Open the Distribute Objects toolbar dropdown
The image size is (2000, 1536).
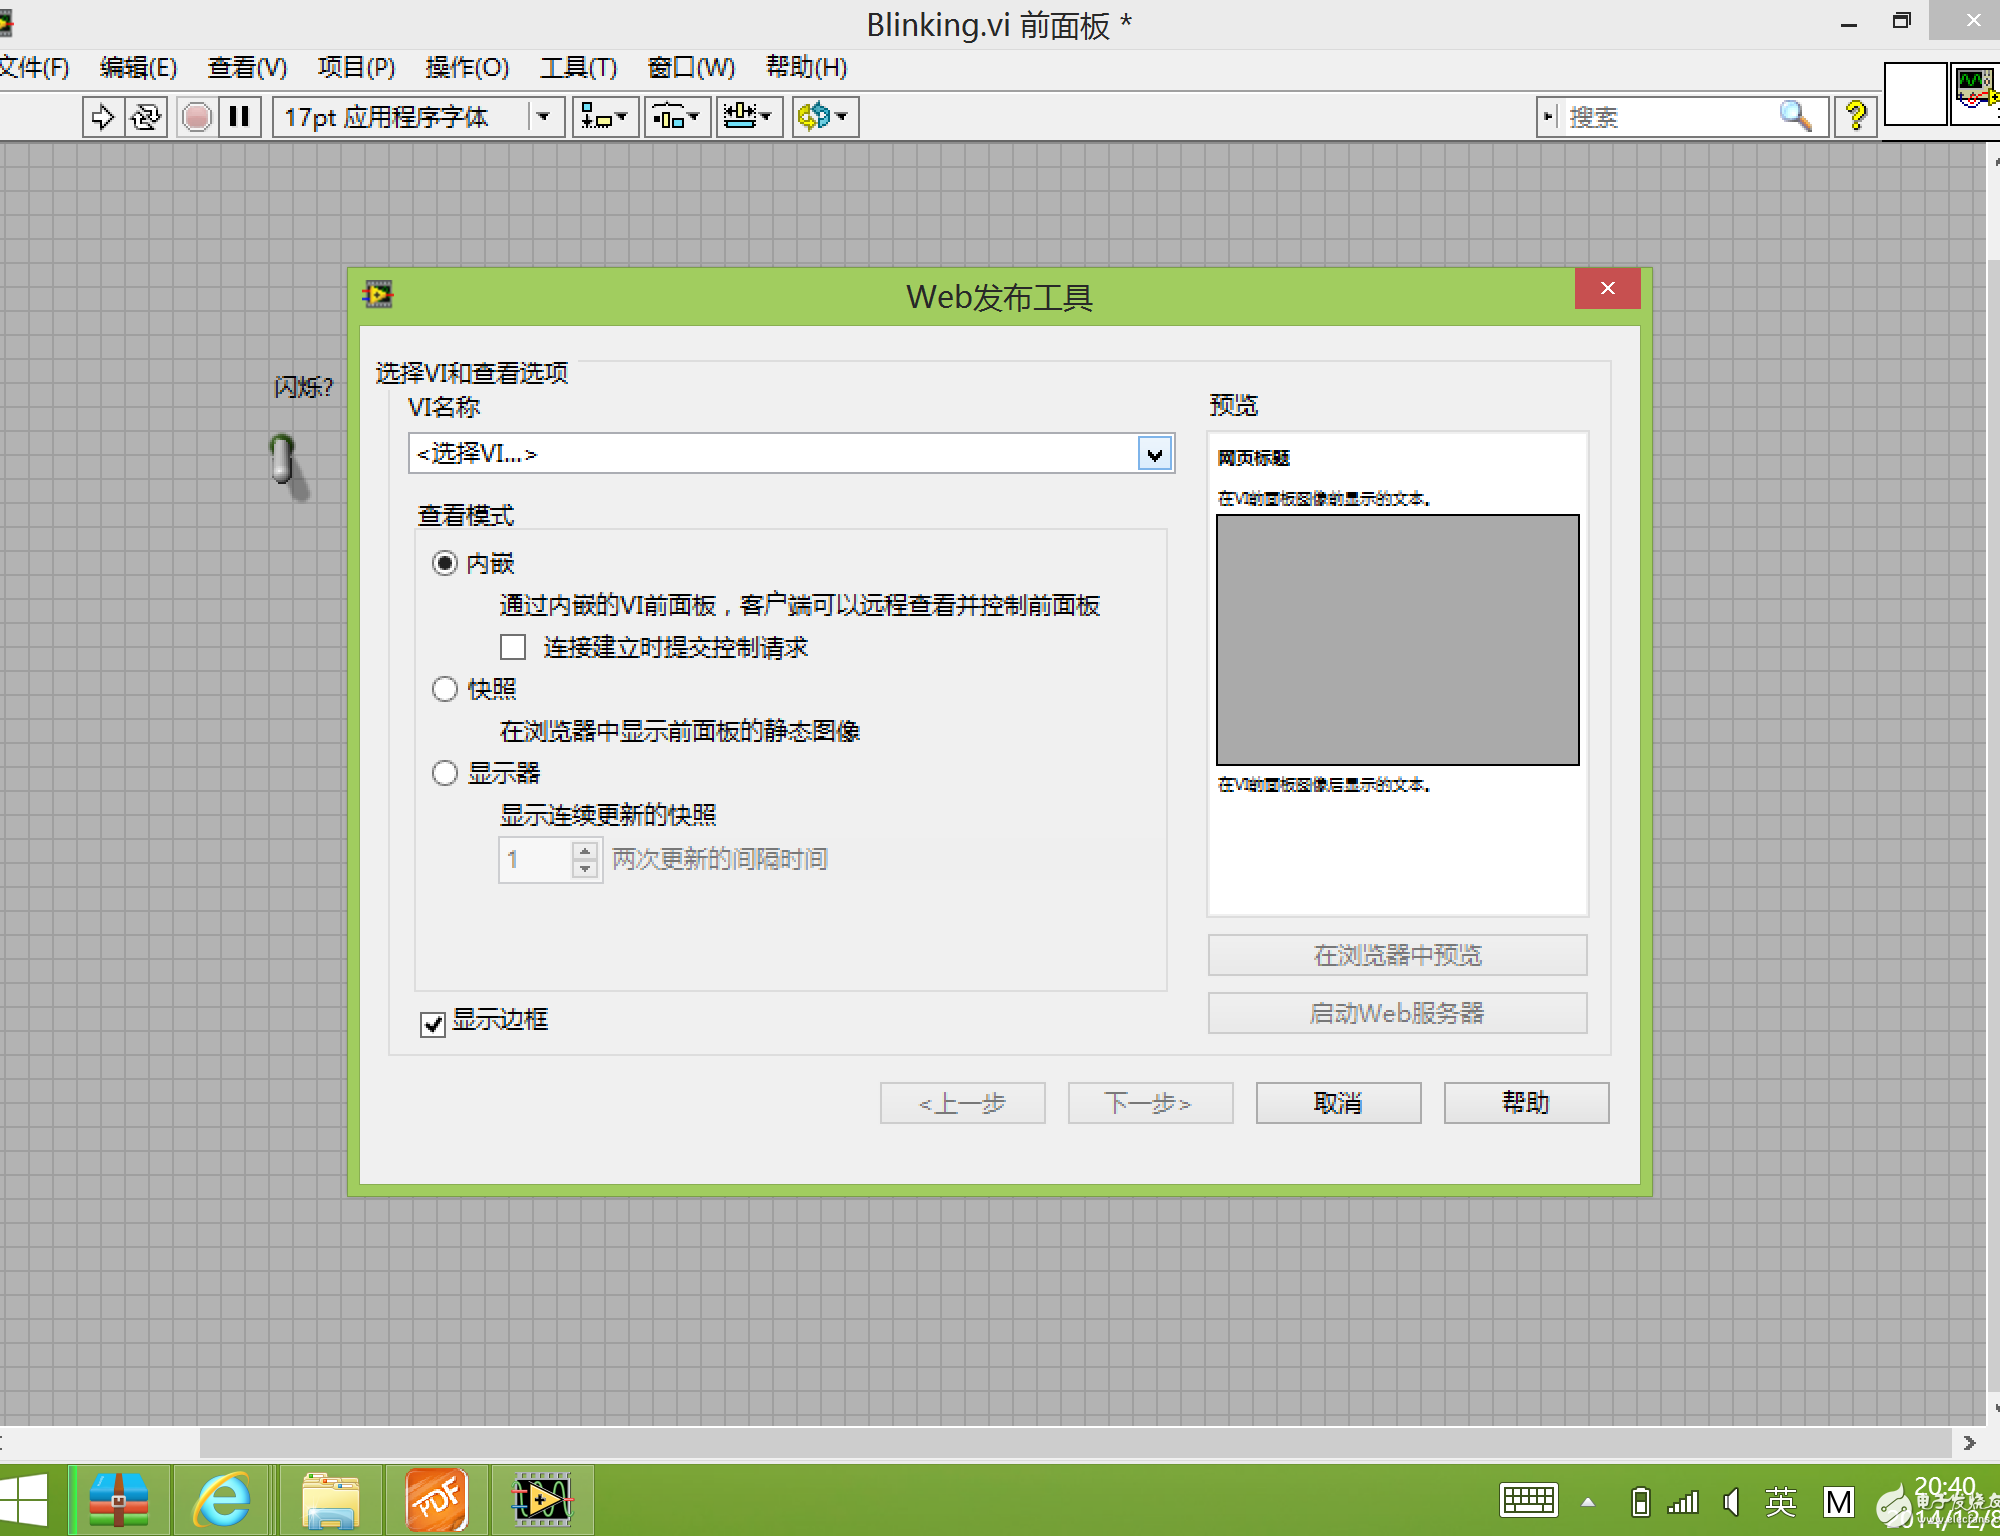pos(677,117)
